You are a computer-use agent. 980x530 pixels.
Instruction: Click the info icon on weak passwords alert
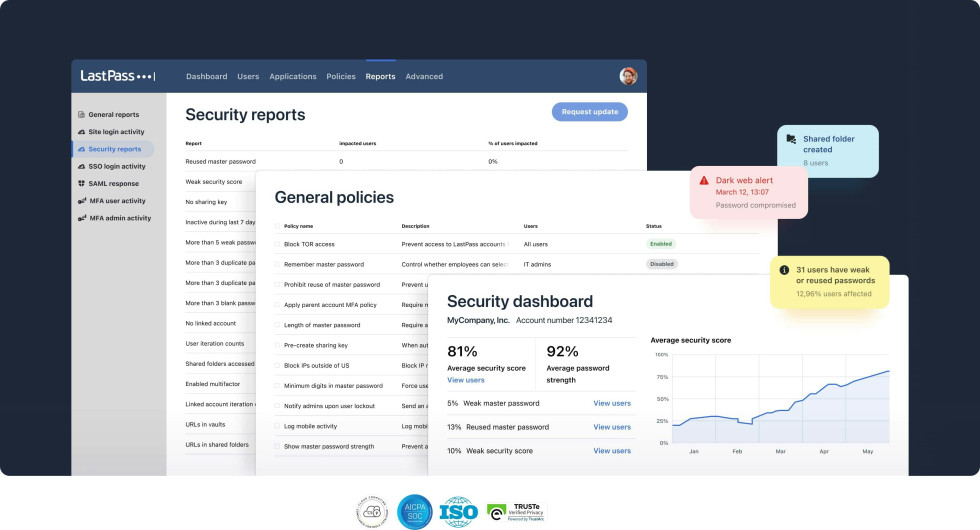click(x=785, y=270)
